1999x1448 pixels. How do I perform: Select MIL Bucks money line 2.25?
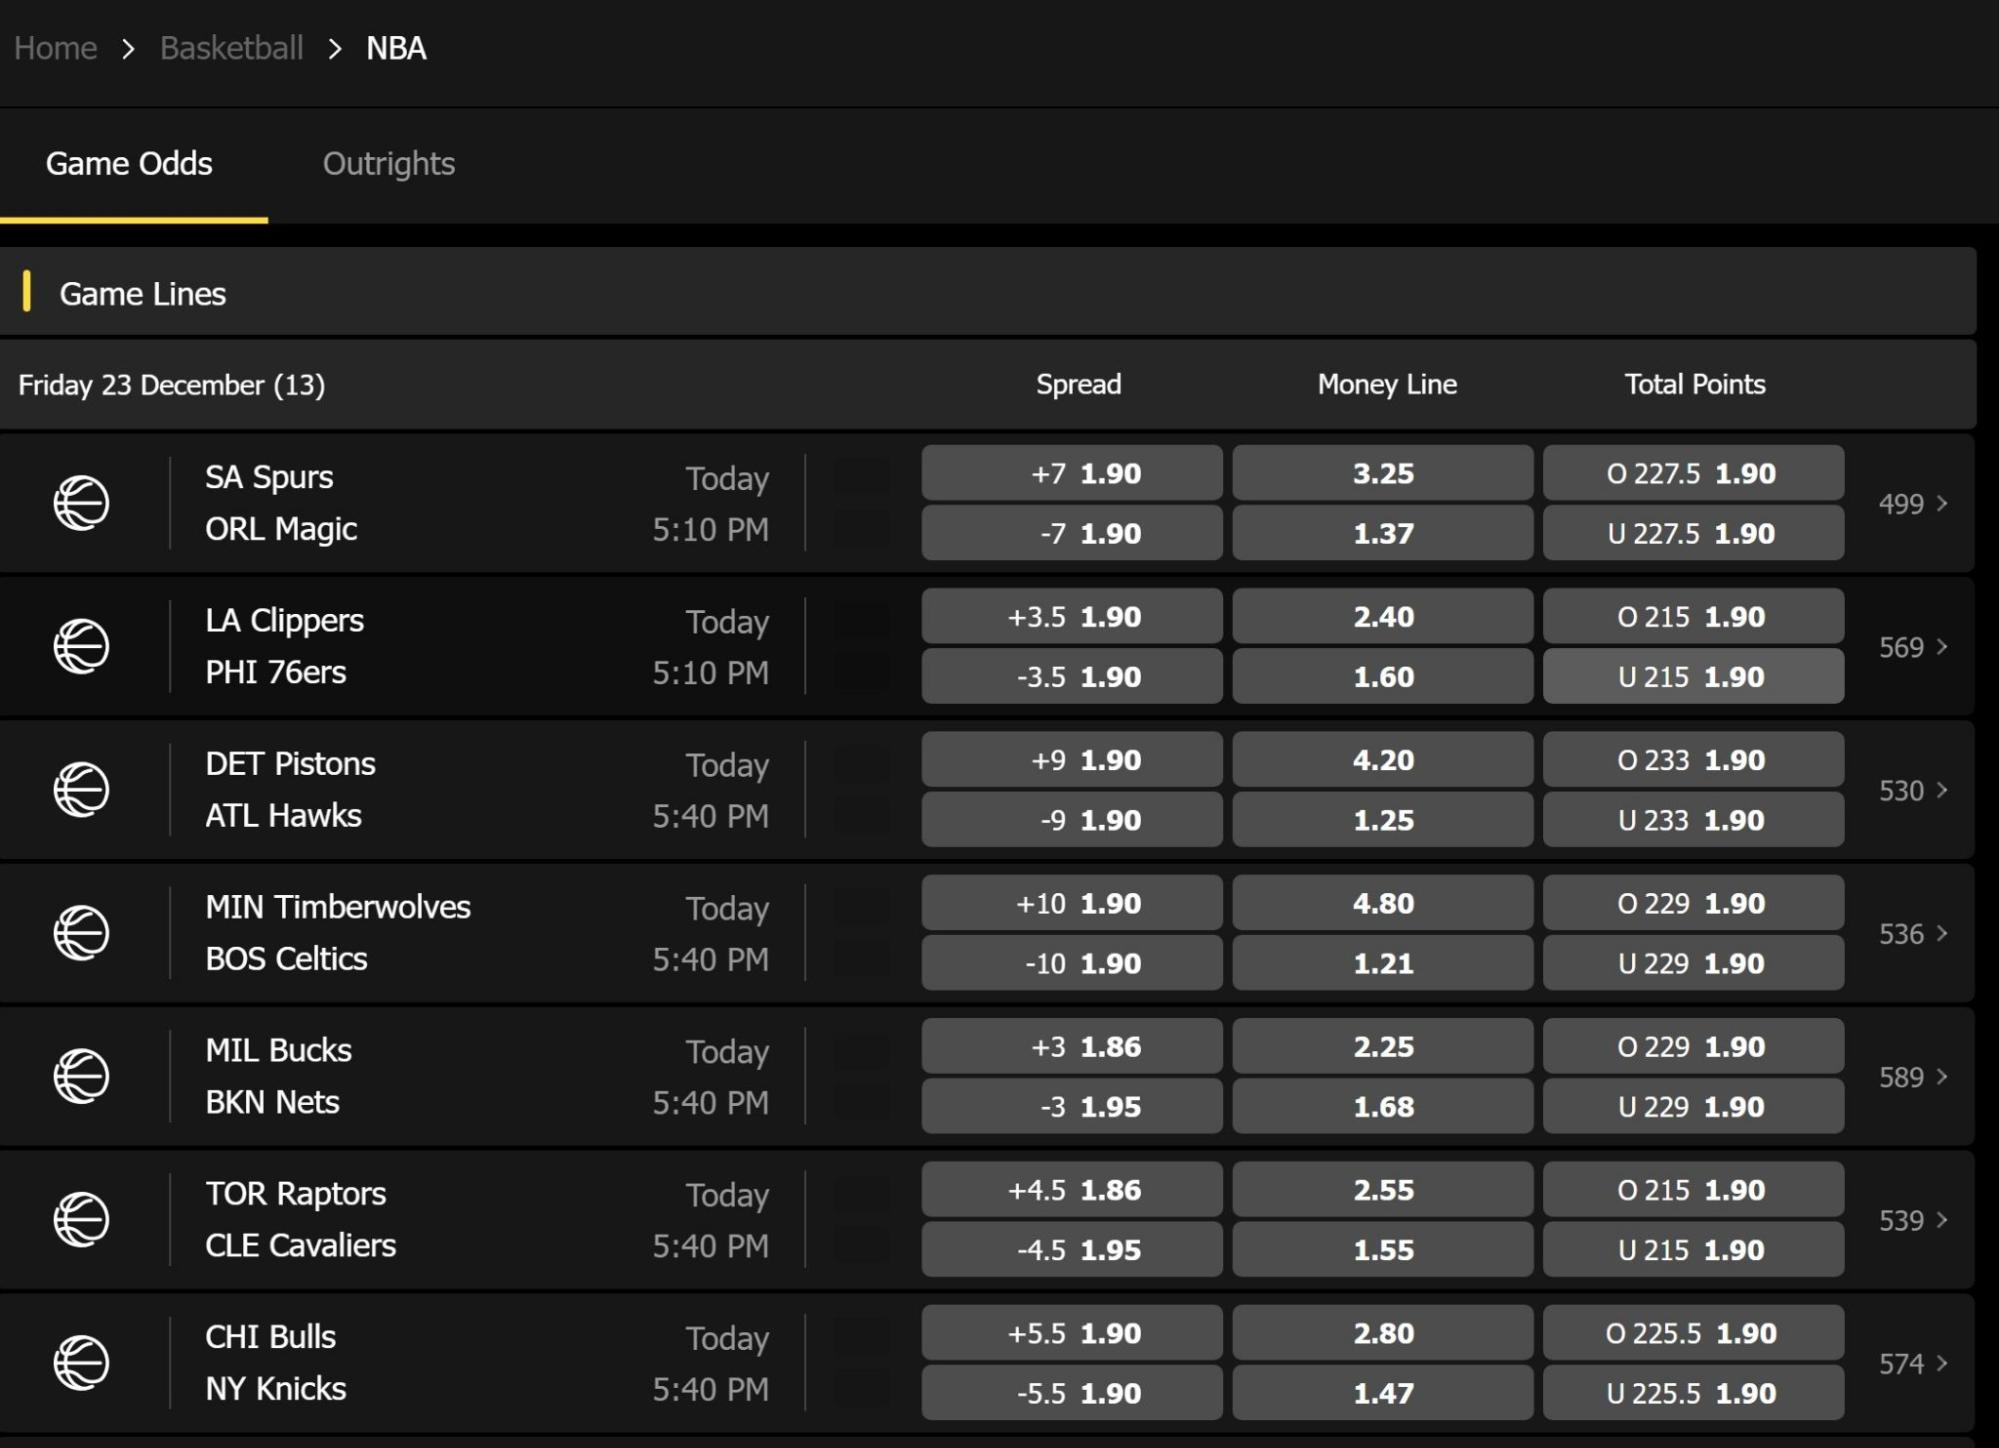coord(1383,1046)
